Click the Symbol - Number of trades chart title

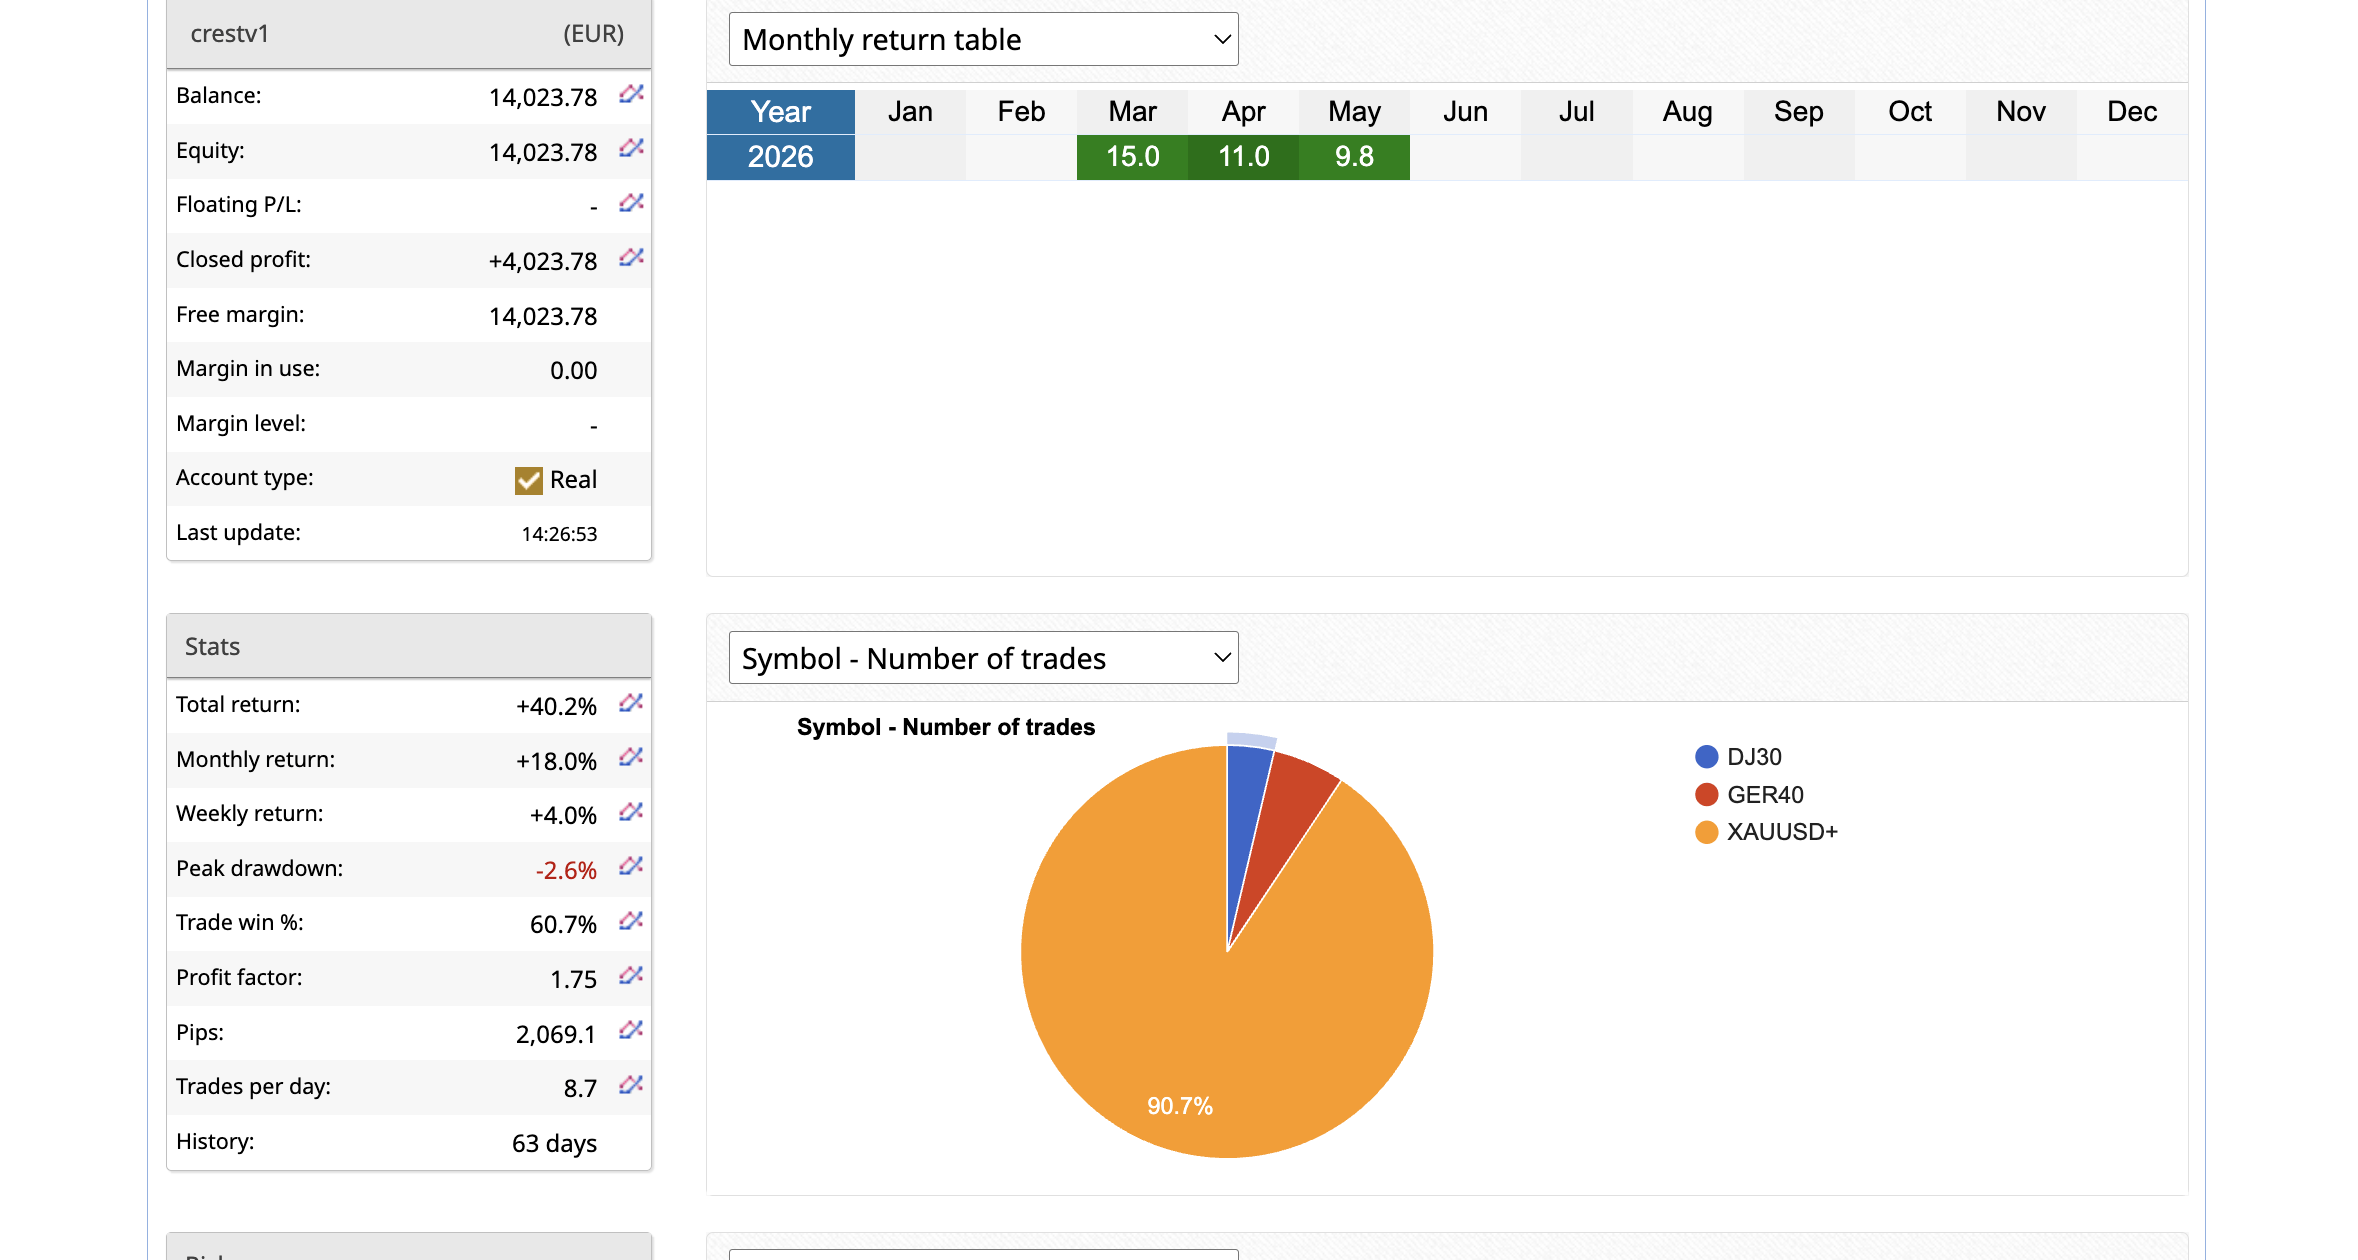coord(946,727)
